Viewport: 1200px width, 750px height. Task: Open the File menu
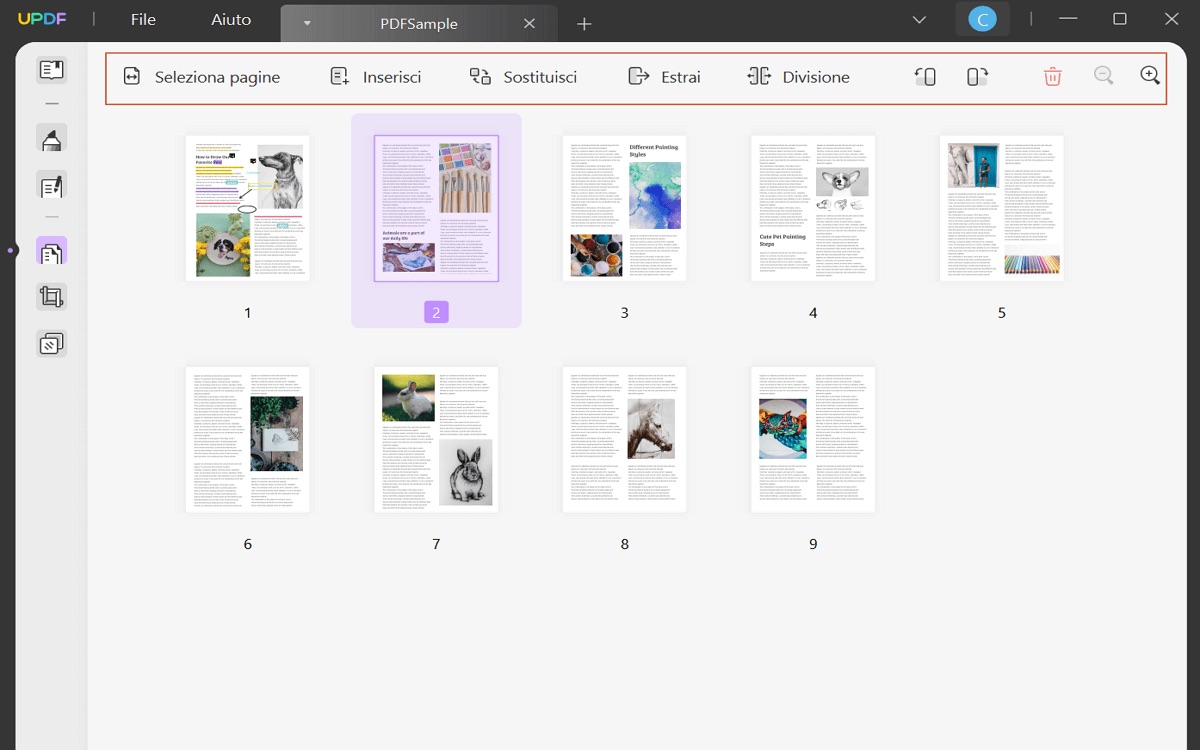[x=143, y=19]
